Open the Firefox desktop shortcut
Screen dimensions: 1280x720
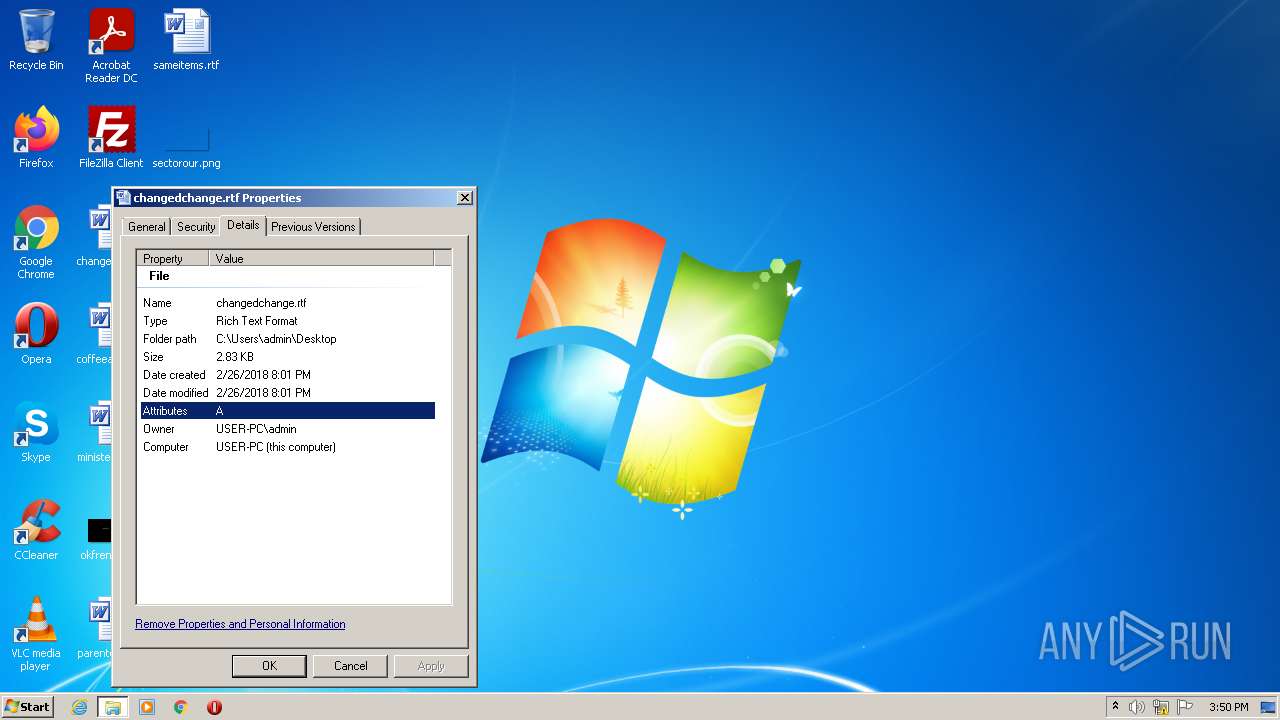(36, 138)
